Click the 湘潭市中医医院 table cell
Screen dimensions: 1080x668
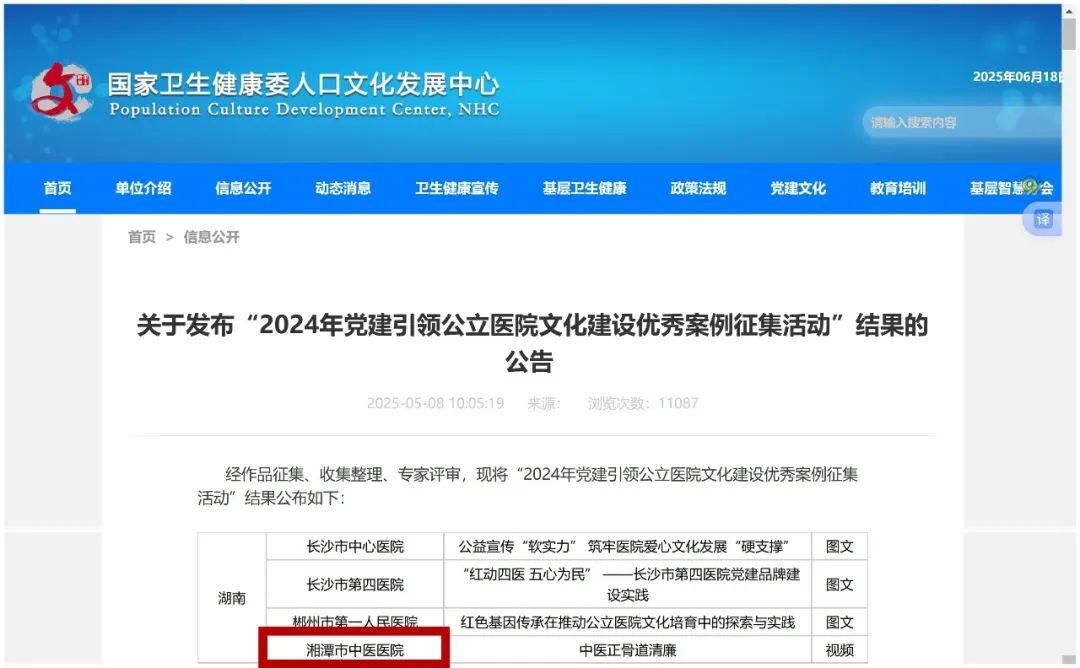pyautogui.click(x=355, y=649)
